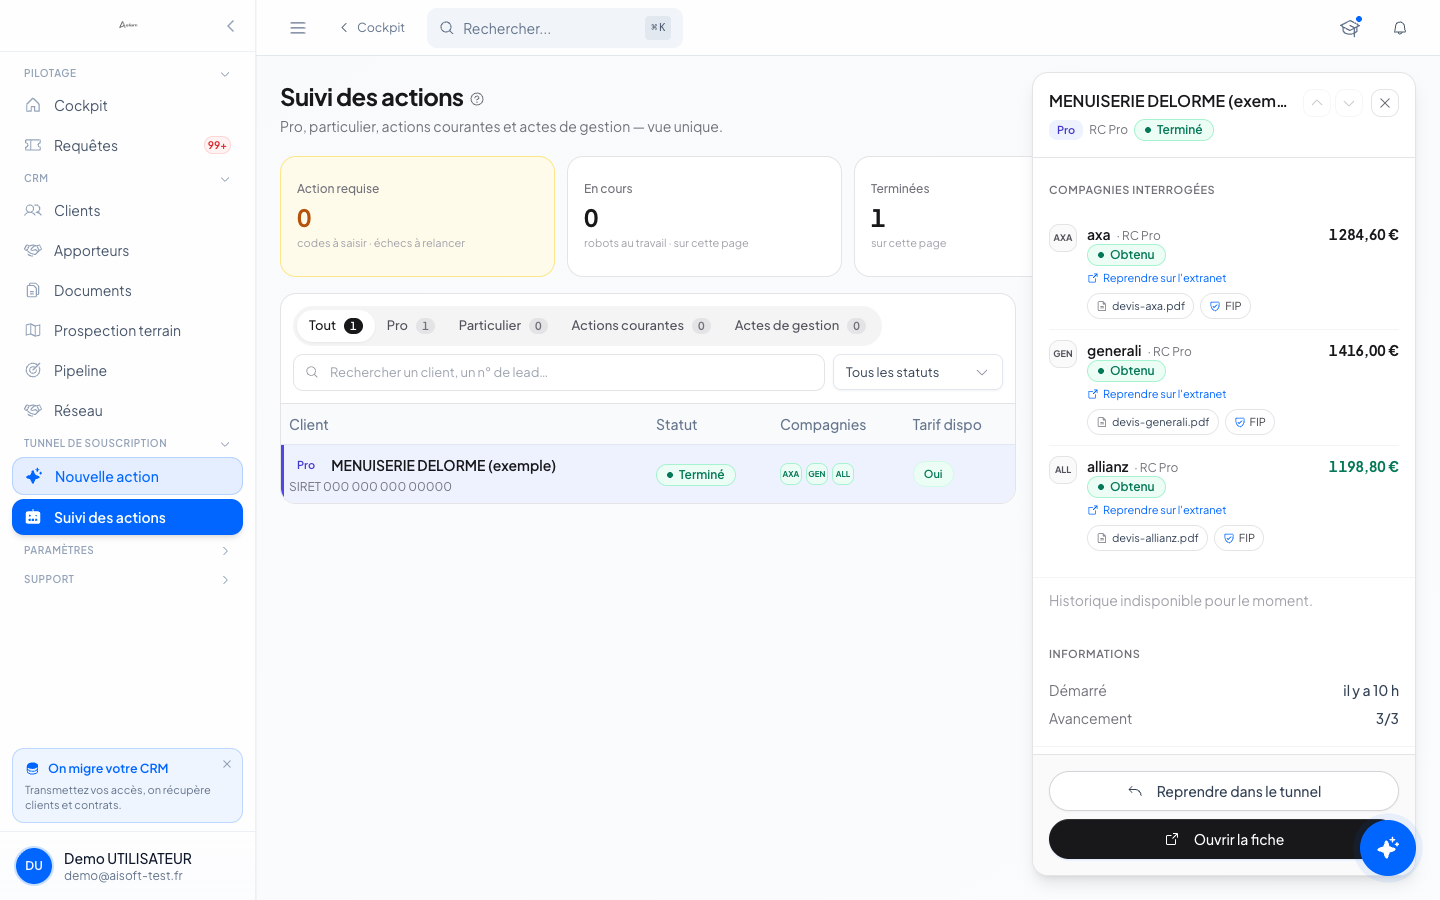This screenshot has height=900, width=1440.
Task: Expand the PARAMÈTRES section
Action: 127,551
